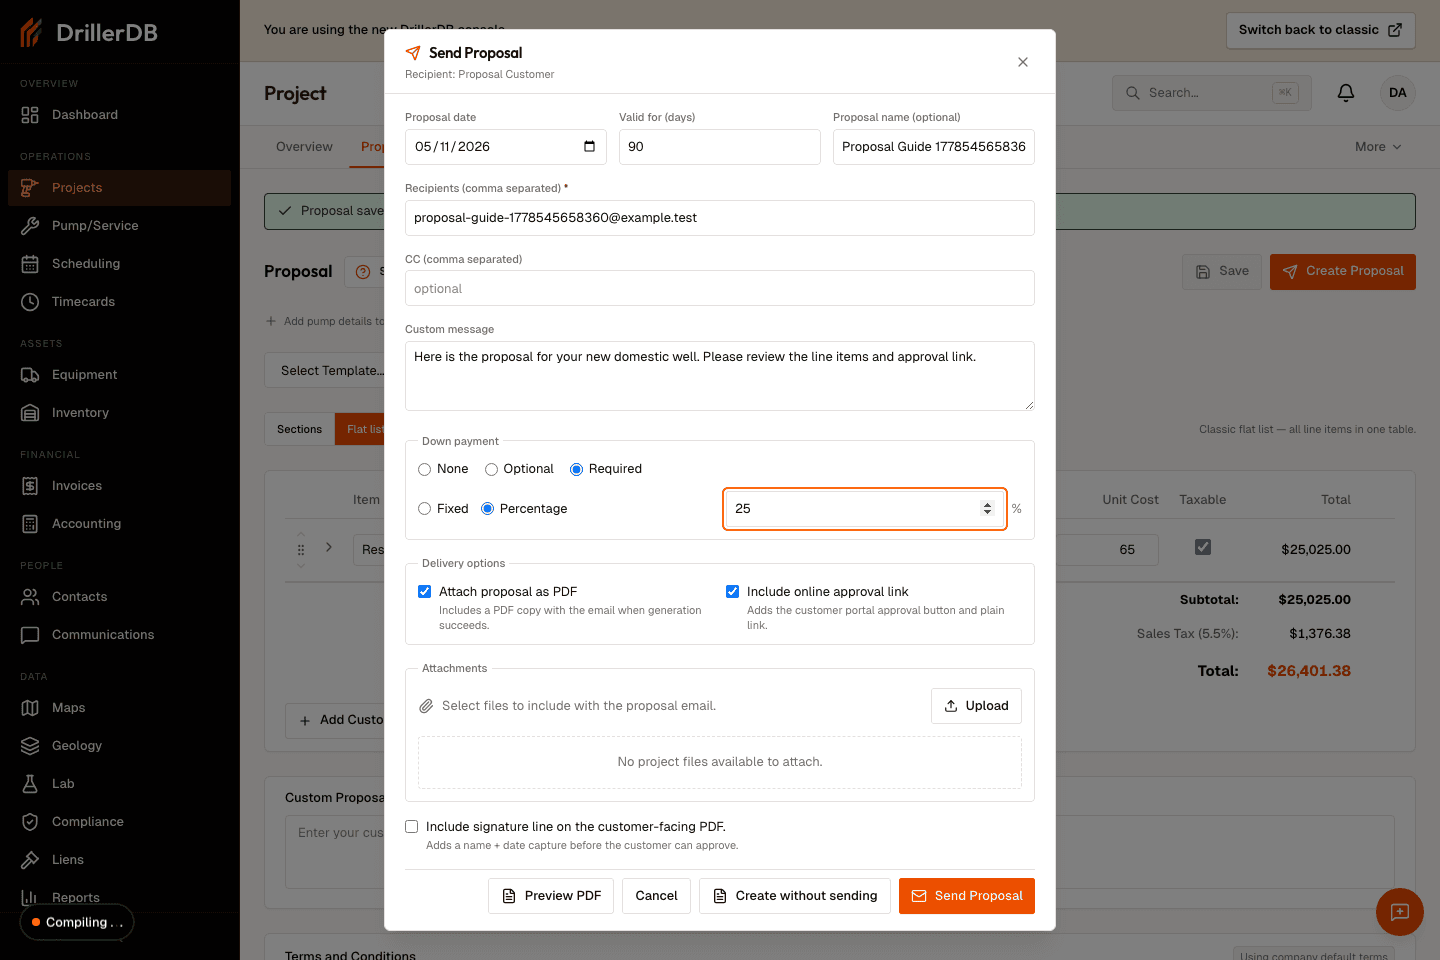Open calendar picker in Proposal date field

[x=589, y=147]
